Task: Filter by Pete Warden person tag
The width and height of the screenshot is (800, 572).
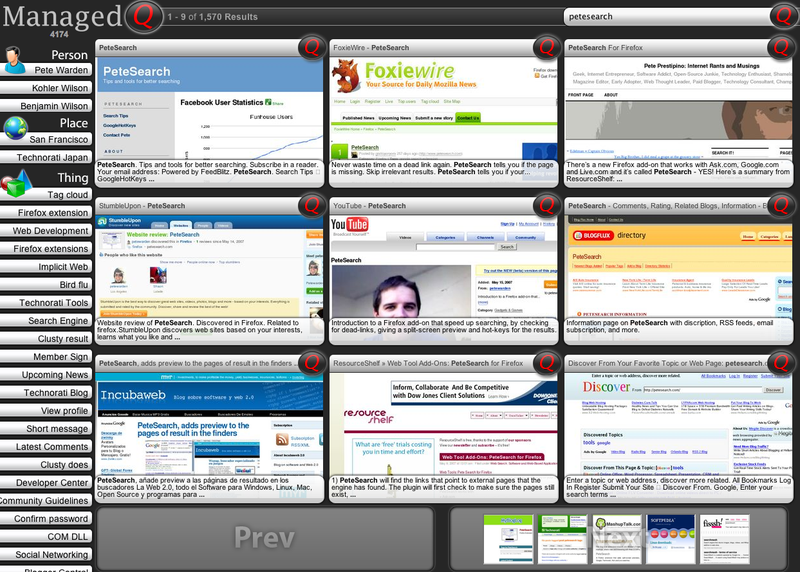Action: 62,71
